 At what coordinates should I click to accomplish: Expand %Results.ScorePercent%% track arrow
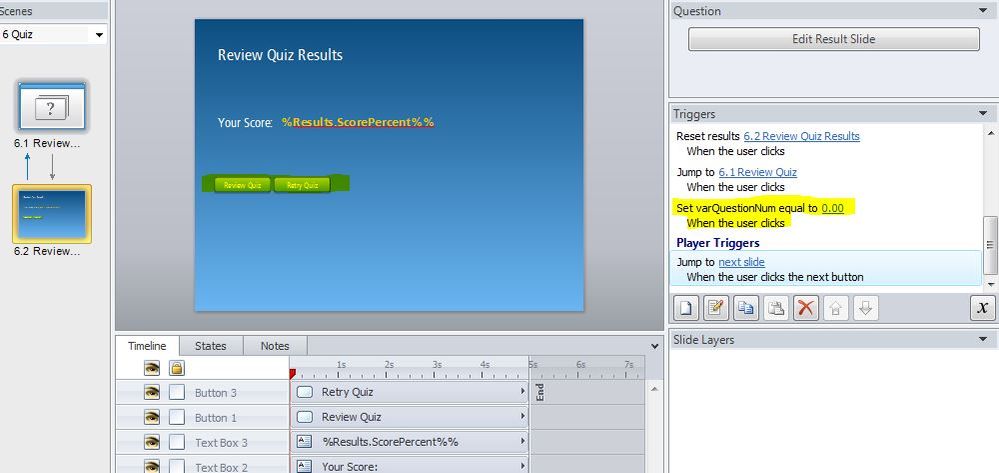point(523,441)
